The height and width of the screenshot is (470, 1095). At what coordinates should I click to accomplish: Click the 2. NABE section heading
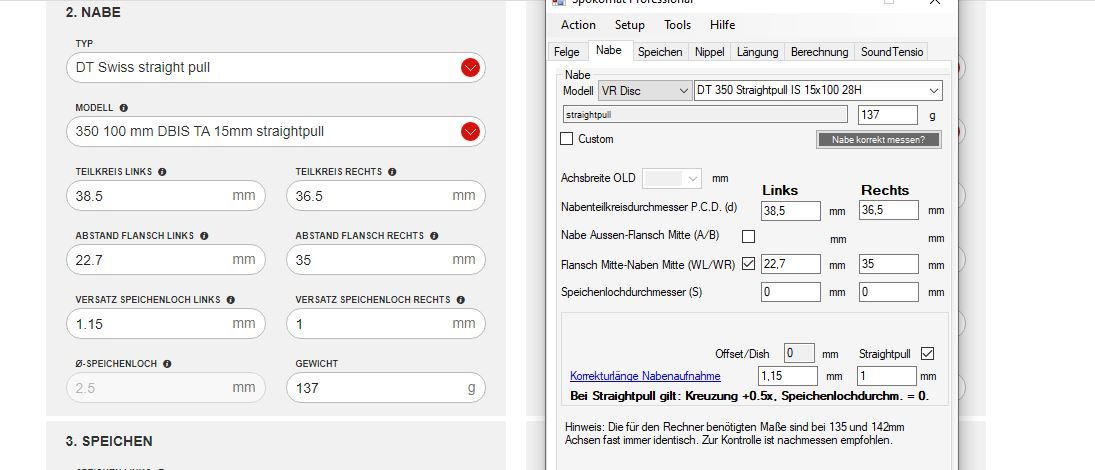pos(93,13)
